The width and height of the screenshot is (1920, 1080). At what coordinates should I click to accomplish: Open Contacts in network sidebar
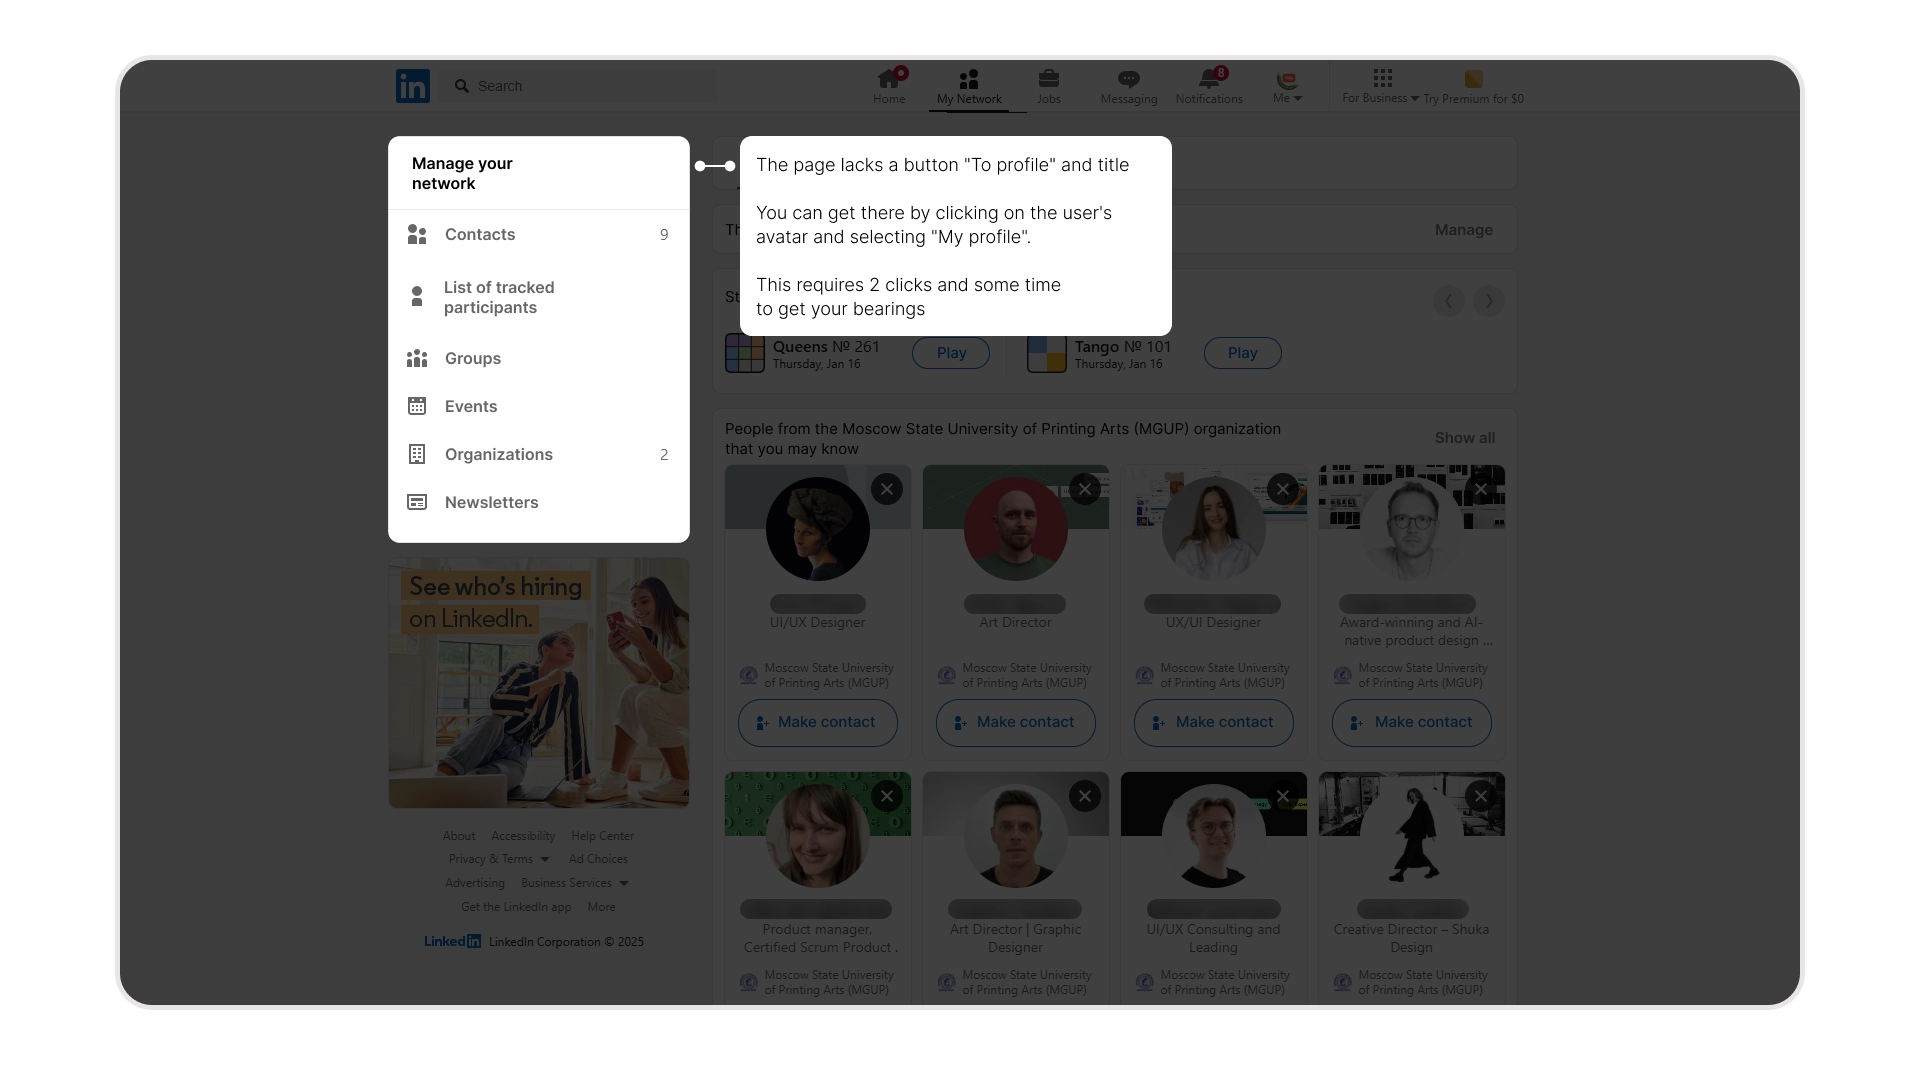(480, 234)
